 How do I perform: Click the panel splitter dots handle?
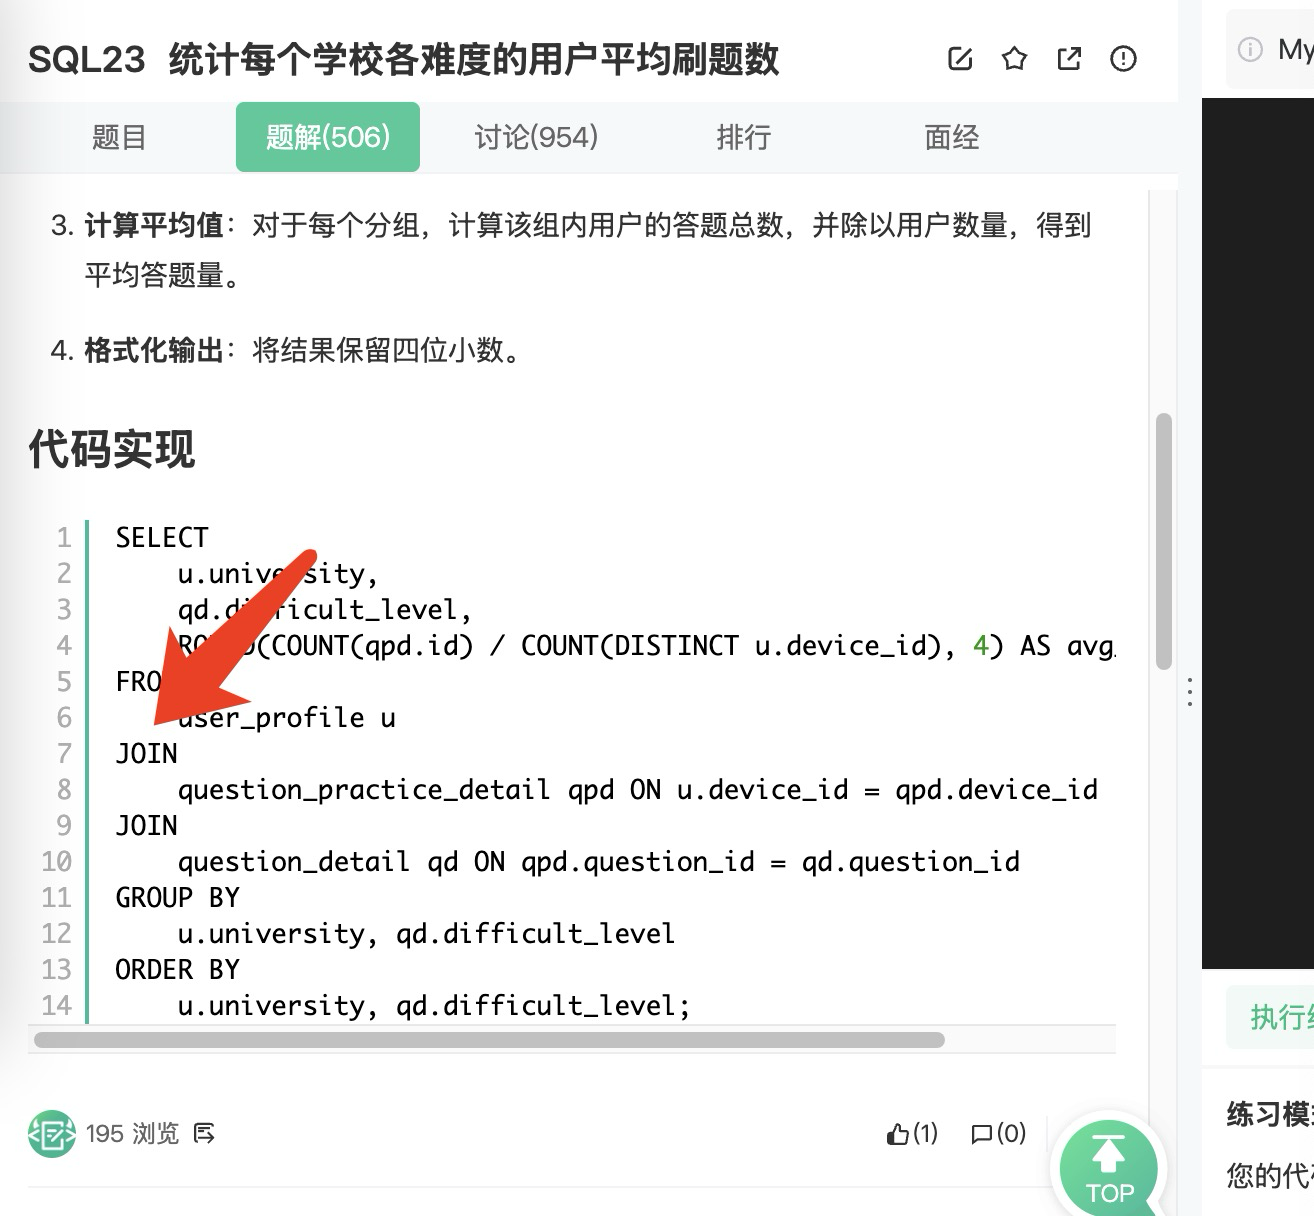1190,692
